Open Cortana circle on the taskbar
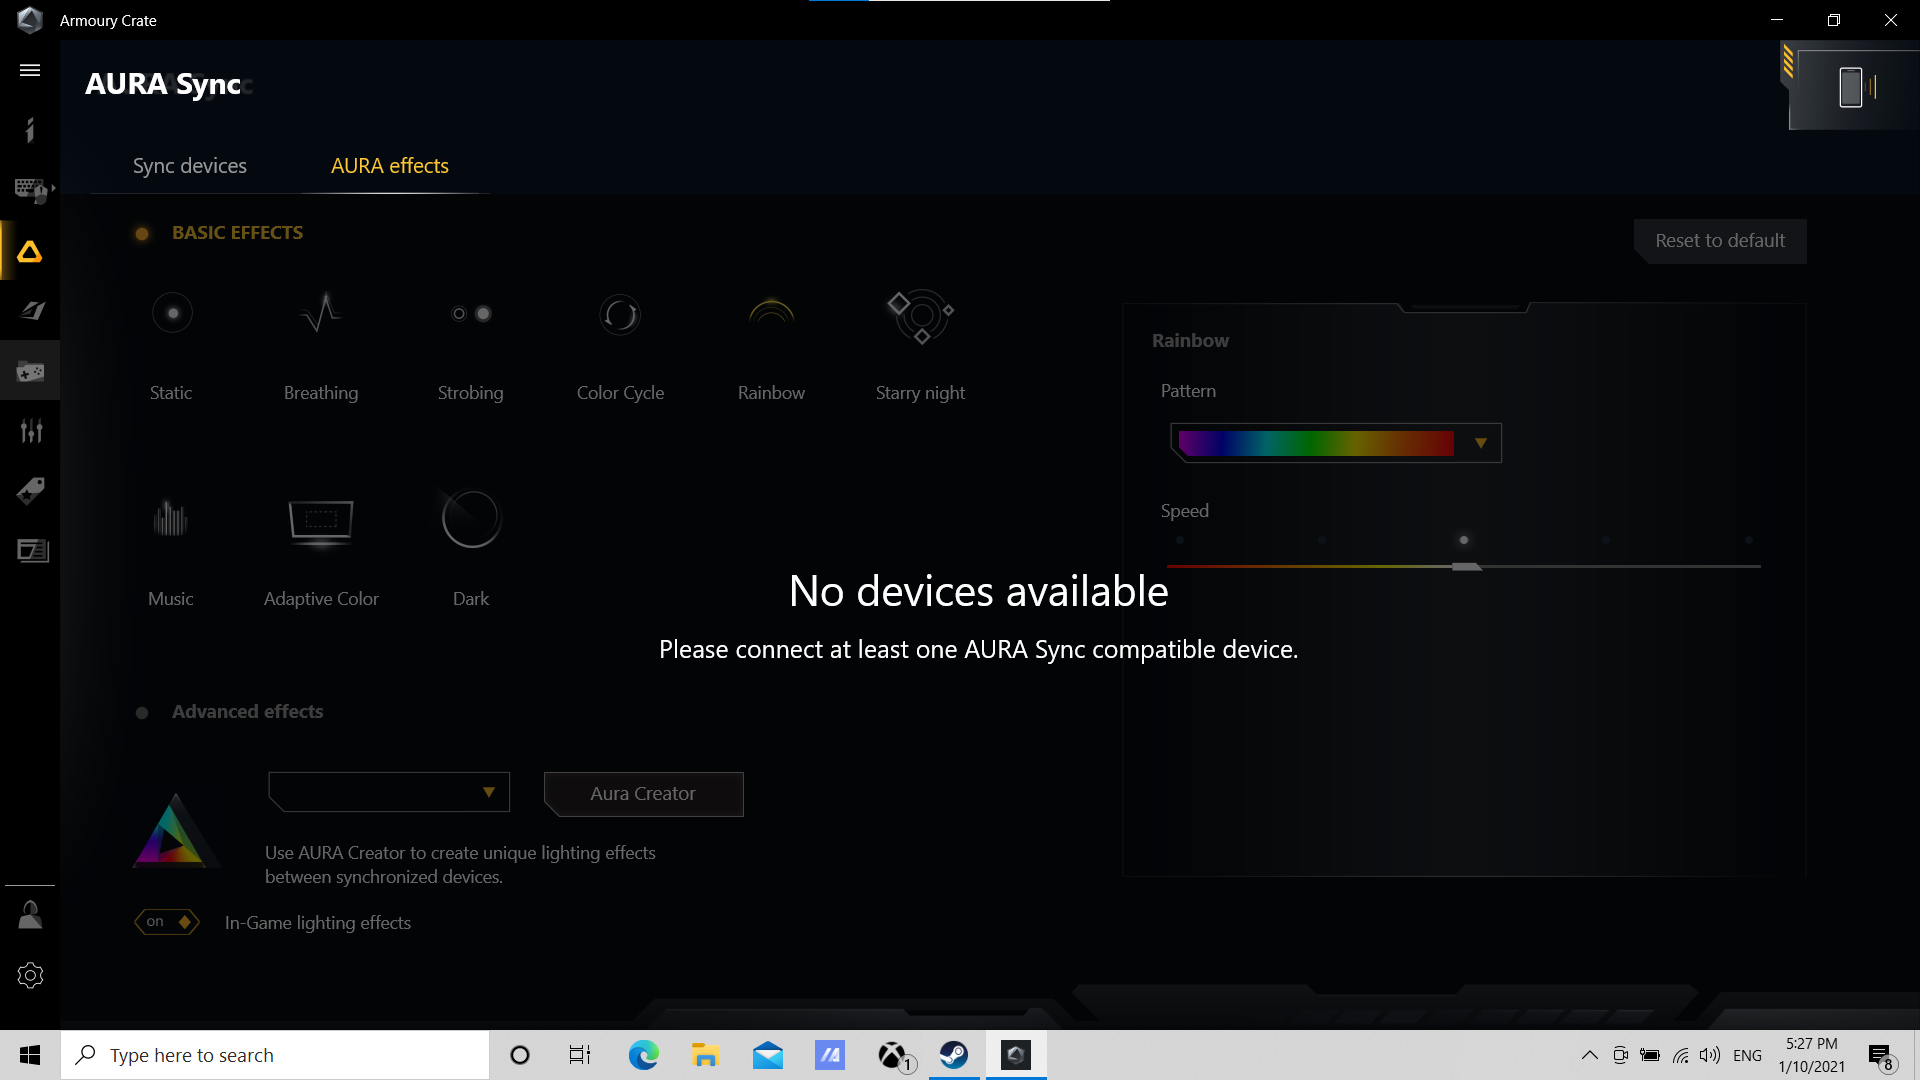Screen dimensions: 1920x1080 (x=520, y=1055)
